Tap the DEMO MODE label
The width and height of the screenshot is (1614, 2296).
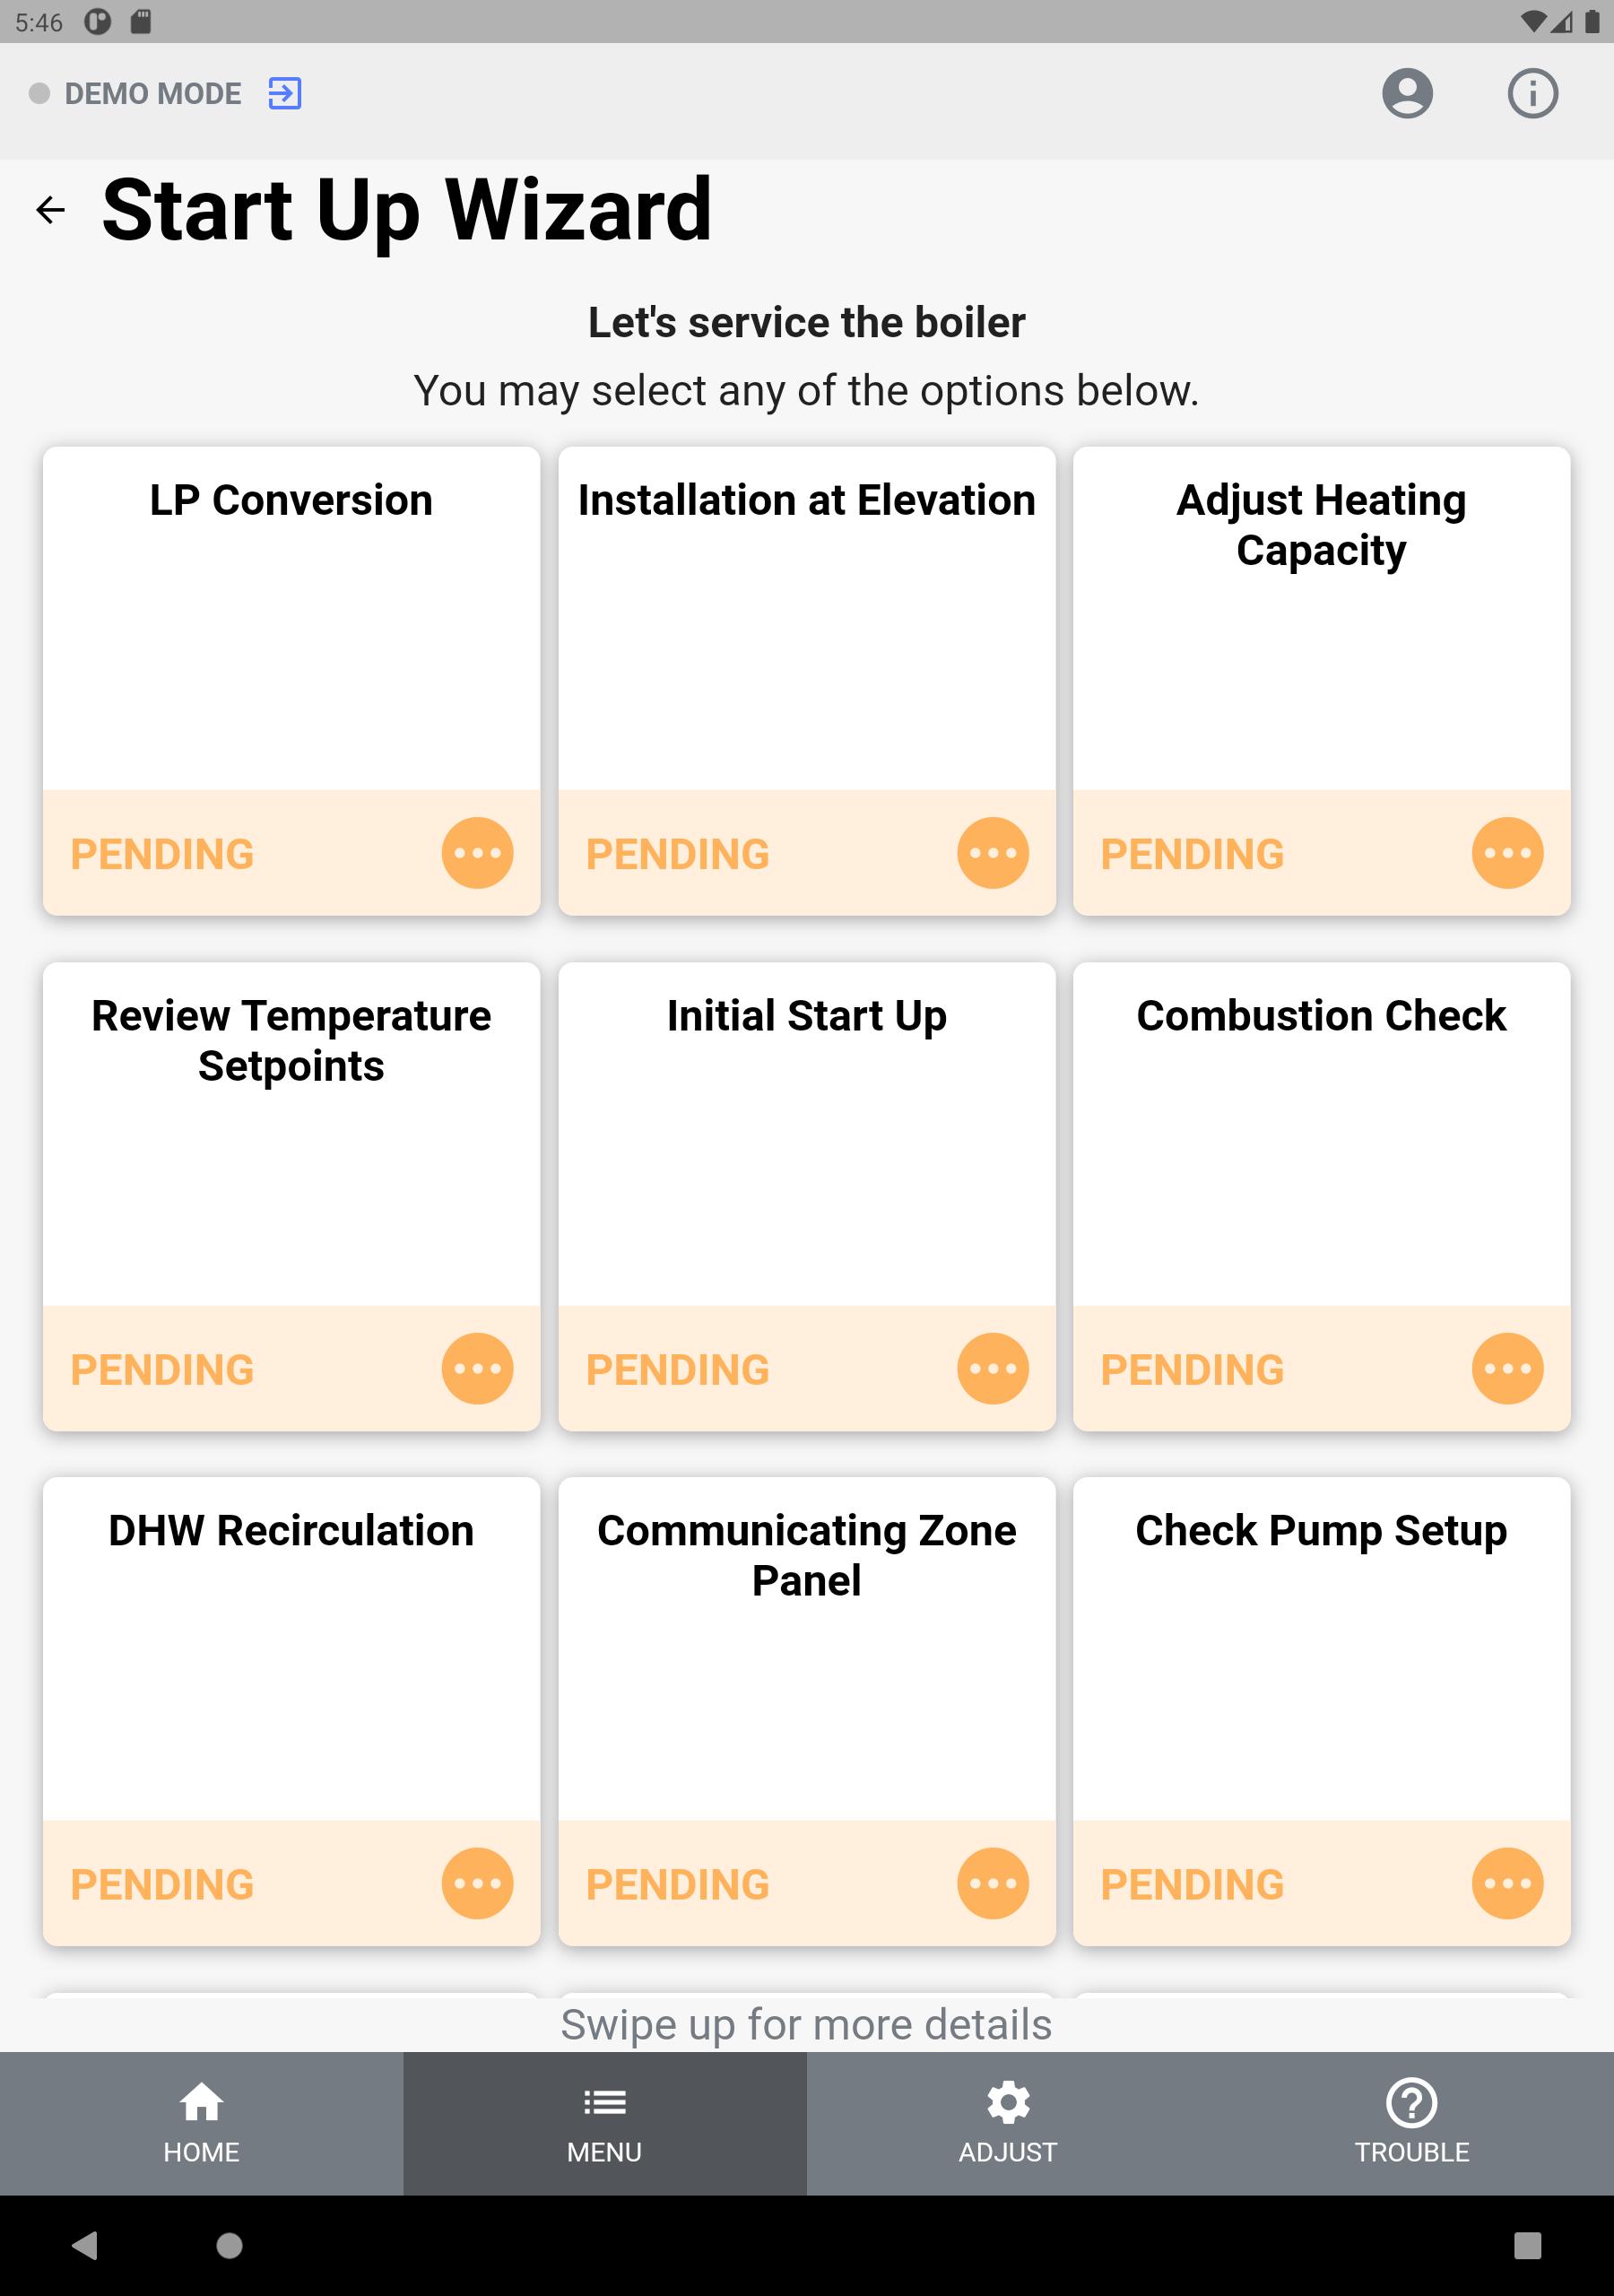click(x=153, y=94)
